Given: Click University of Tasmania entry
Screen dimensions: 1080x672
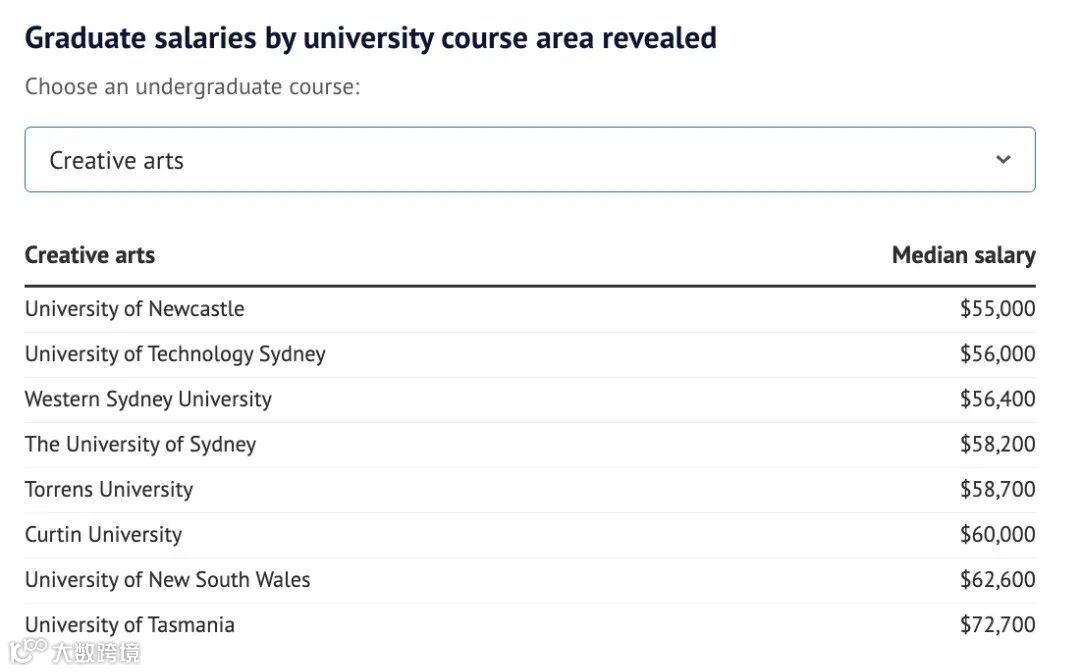Looking at the screenshot, I should pyautogui.click(x=129, y=625).
